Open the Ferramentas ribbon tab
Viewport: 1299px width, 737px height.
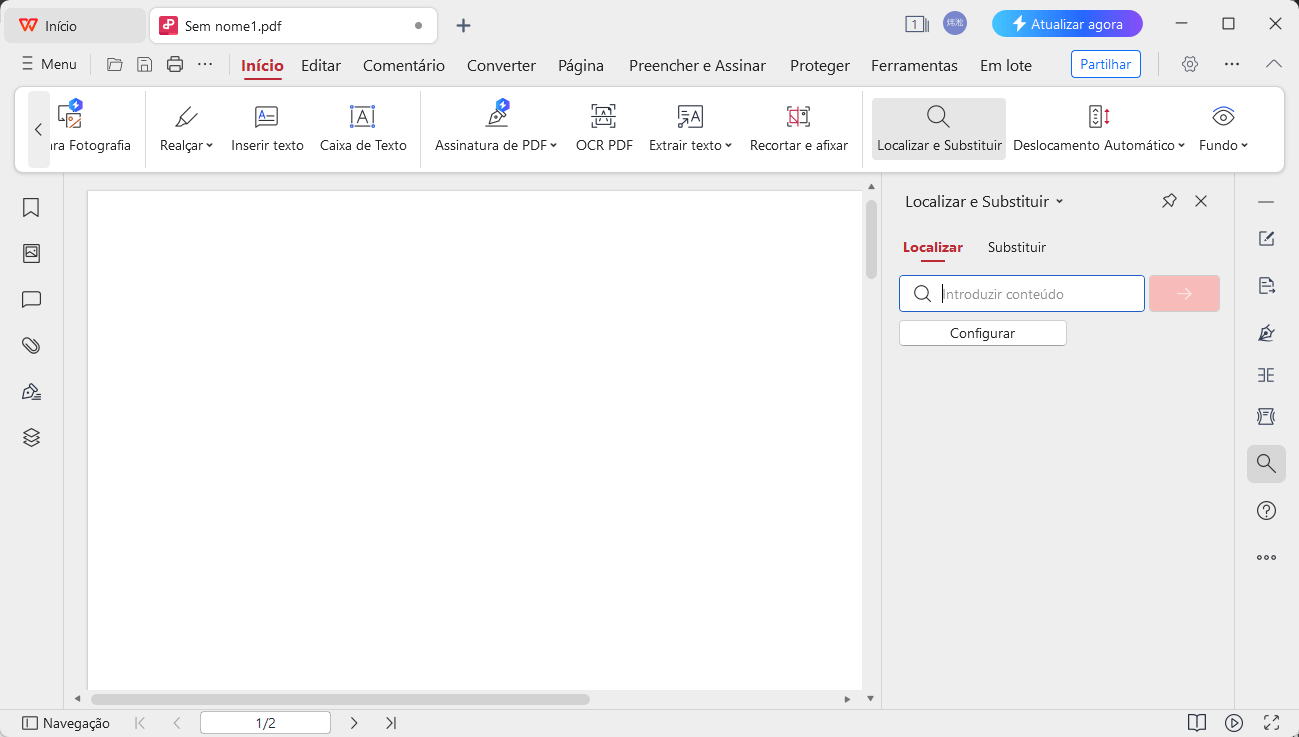point(914,65)
